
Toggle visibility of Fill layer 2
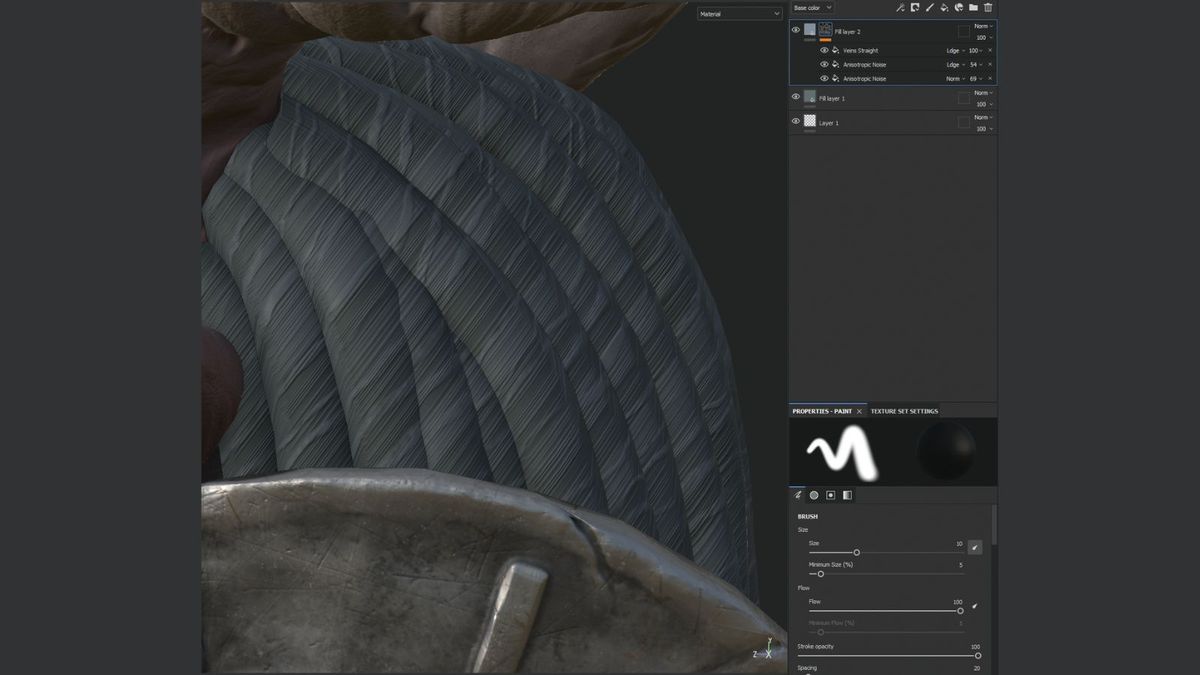(x=795, y=30)
